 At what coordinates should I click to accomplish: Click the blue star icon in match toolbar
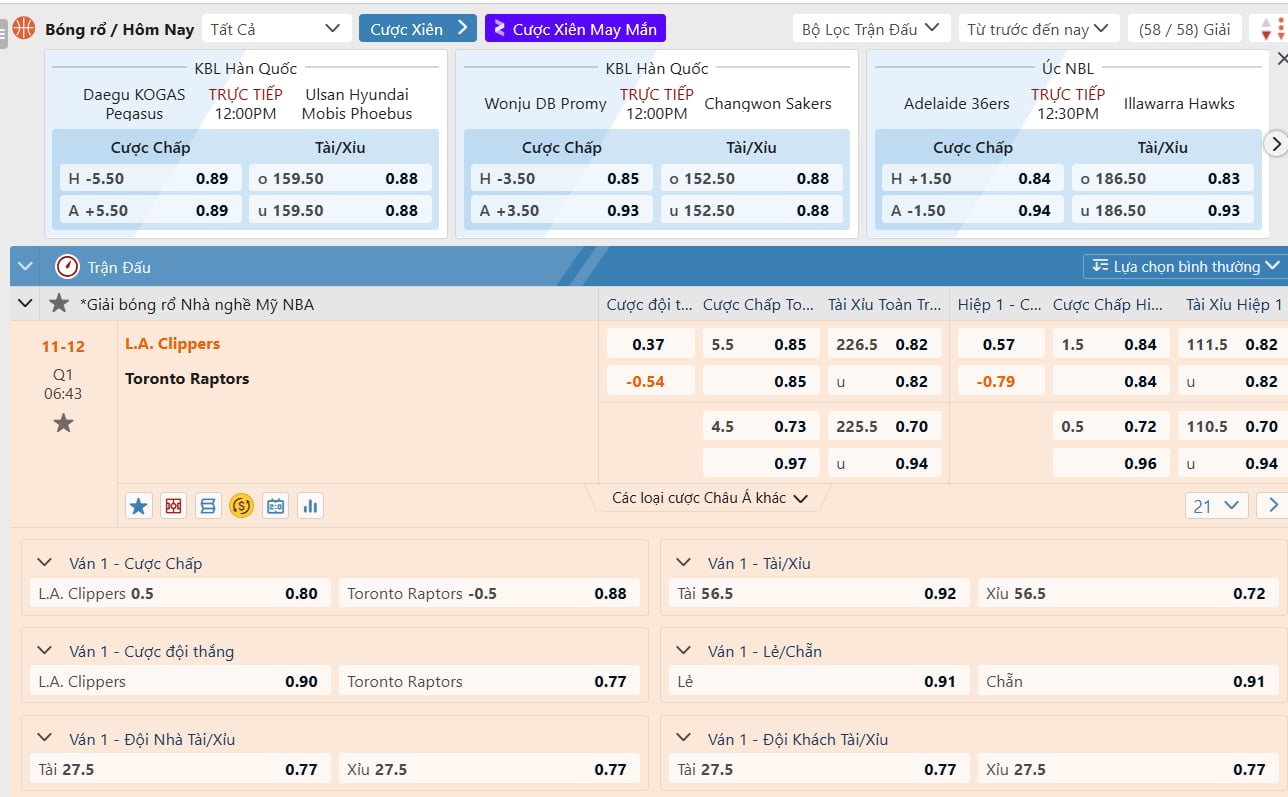[139, 506]
